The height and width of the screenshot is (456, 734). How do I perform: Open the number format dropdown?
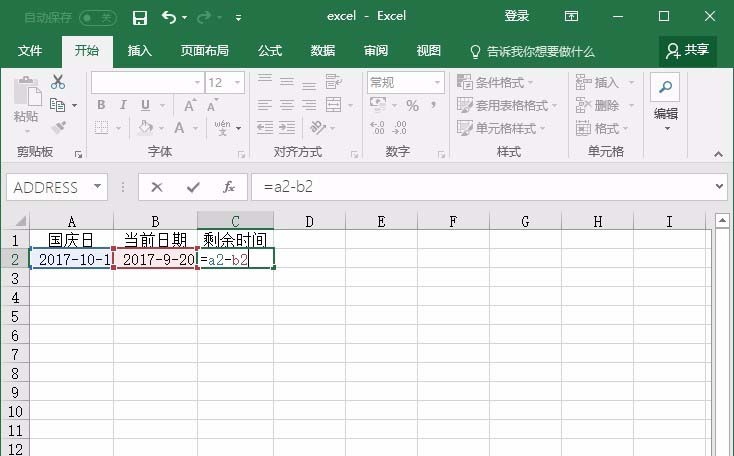(437, 83)
